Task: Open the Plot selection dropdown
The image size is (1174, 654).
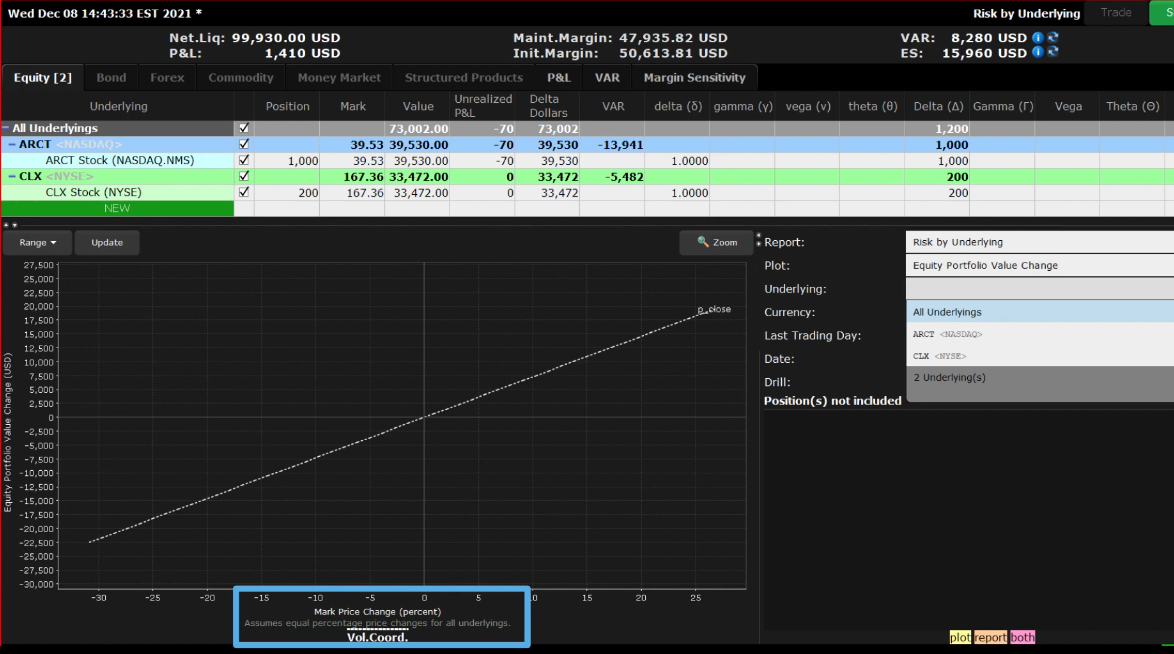Action: point(1038,266)
